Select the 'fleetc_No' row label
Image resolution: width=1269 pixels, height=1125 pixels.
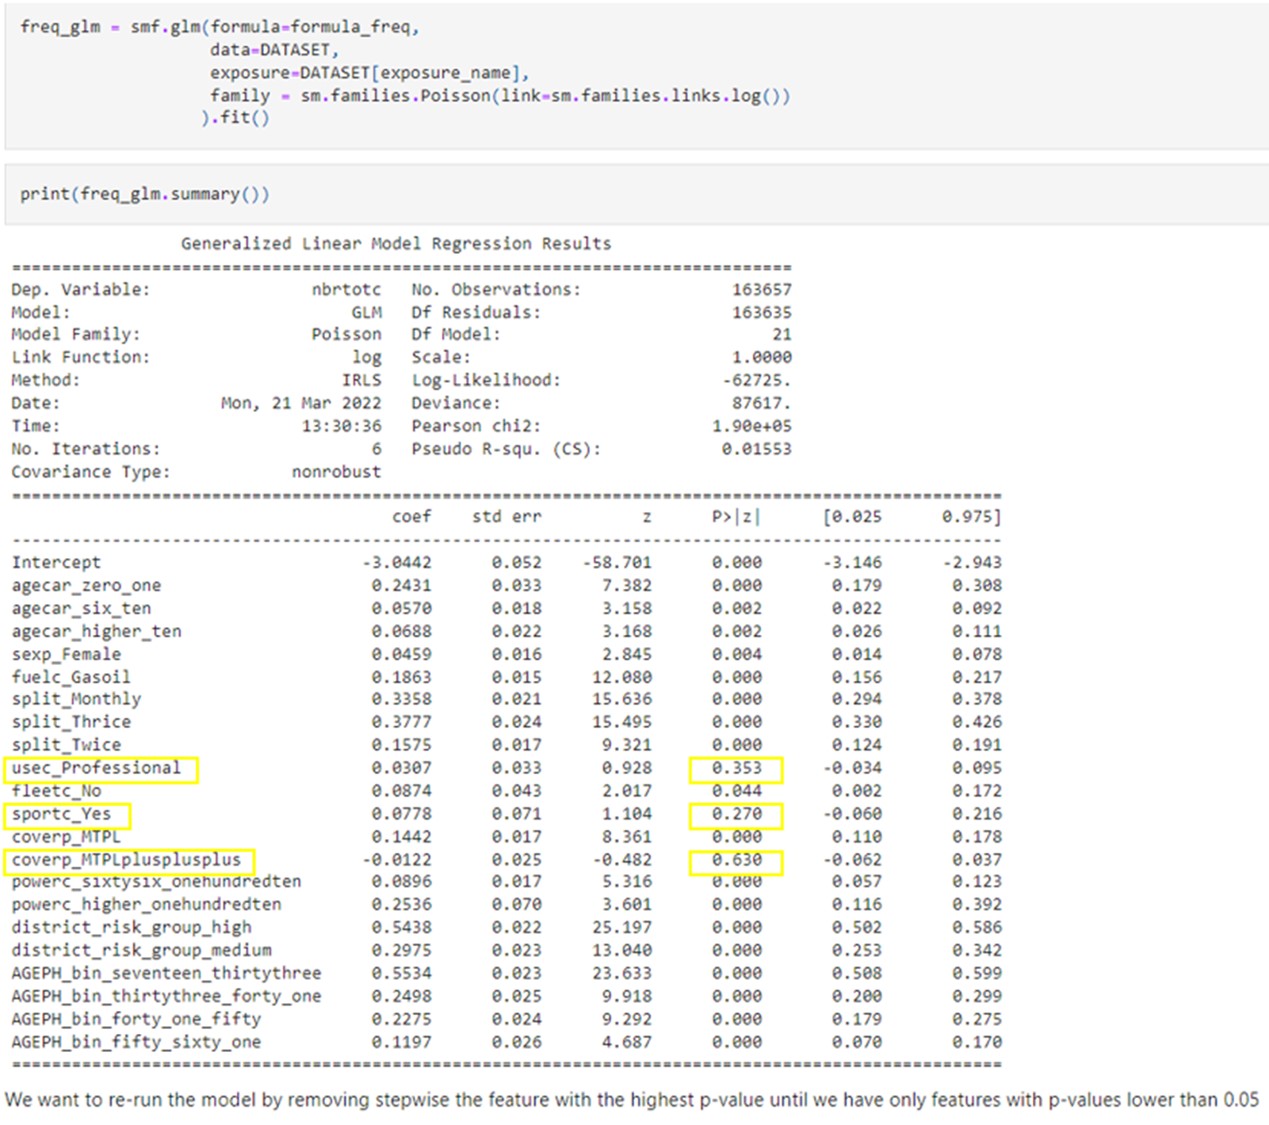coord(56,791)
